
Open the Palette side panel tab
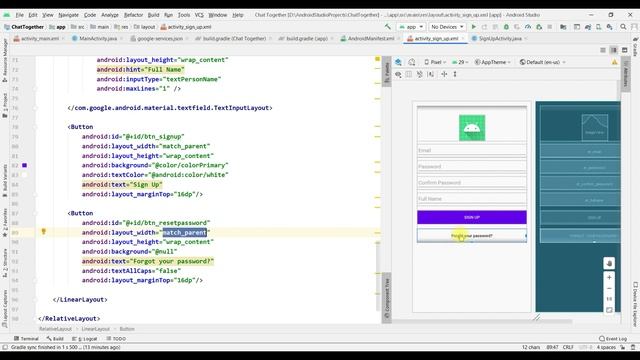pyautogui.click(x=387, y=72)
